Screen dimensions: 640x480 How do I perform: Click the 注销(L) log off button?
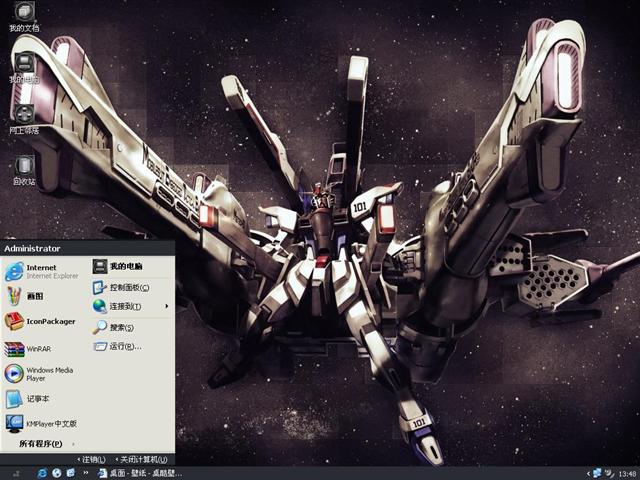coord(91,460)
